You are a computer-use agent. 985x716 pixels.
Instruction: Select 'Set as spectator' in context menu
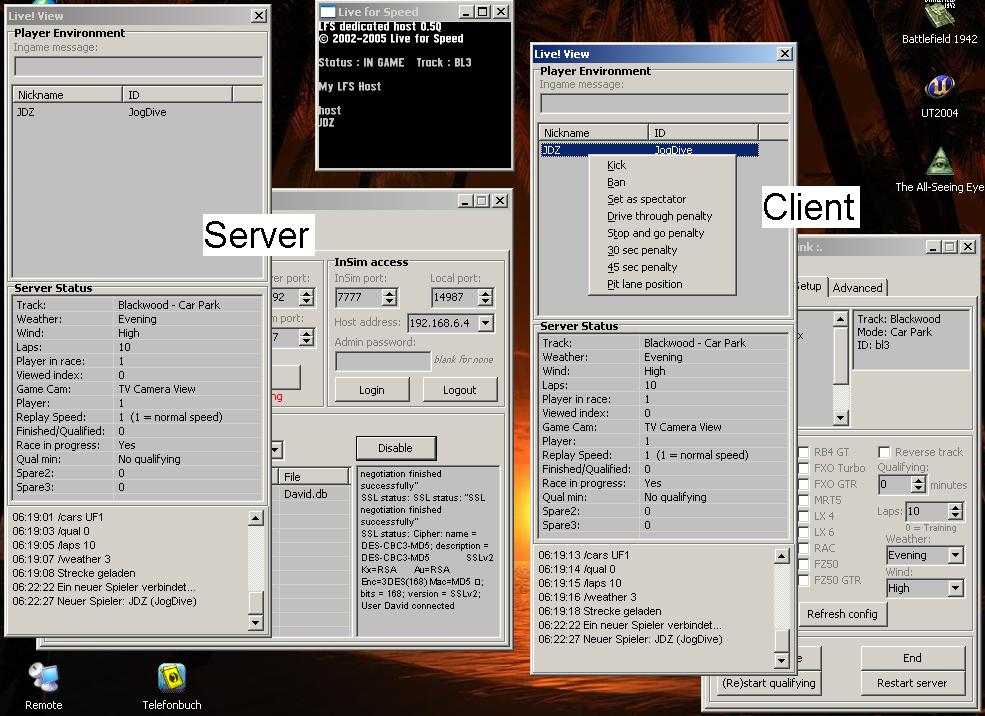648,199
